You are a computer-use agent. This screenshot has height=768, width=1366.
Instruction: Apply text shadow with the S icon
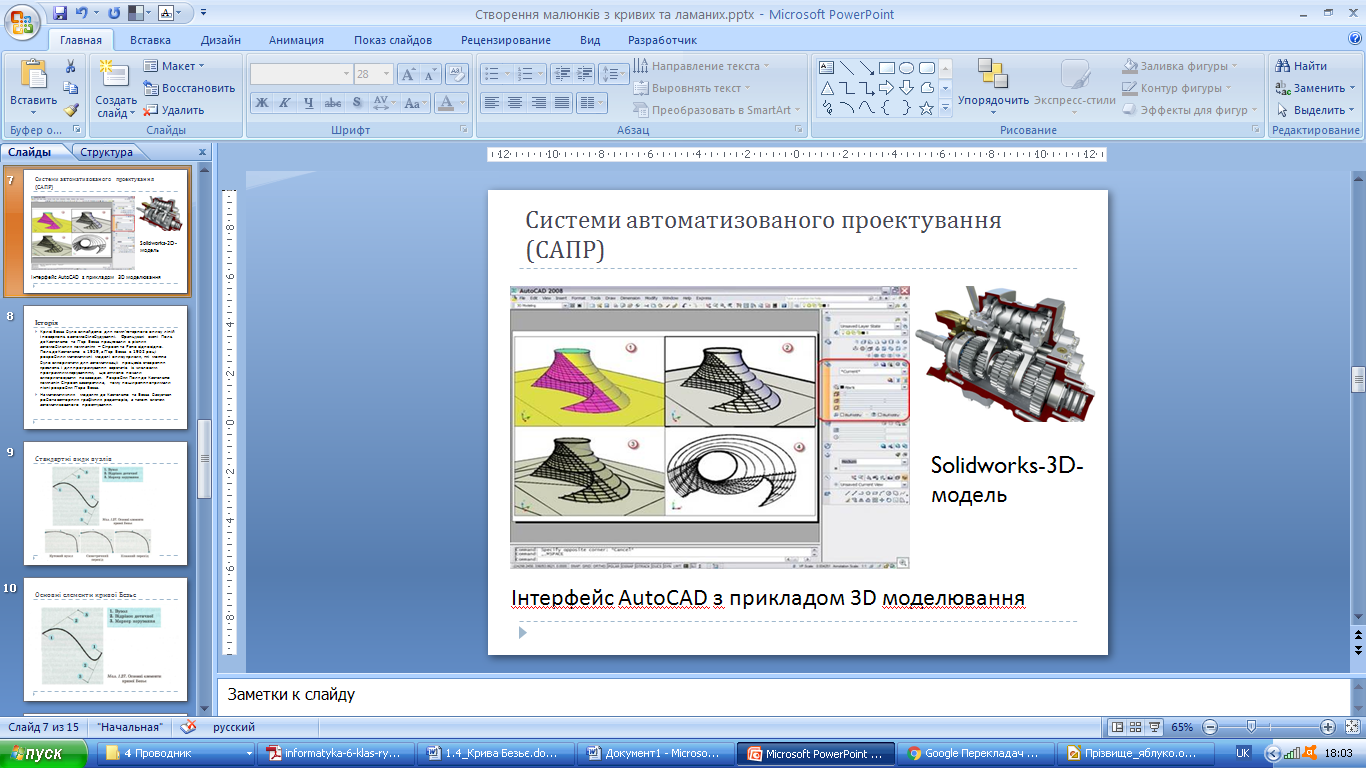pos(356,102)
